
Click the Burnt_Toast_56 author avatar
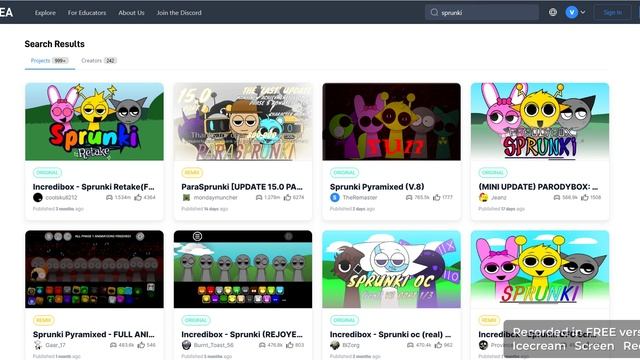click(186, 345)
